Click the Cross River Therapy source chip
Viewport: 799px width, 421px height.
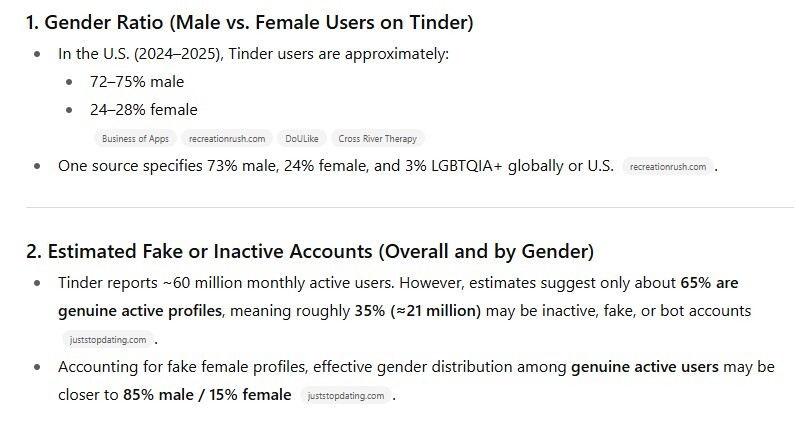[x=377, y=139]
